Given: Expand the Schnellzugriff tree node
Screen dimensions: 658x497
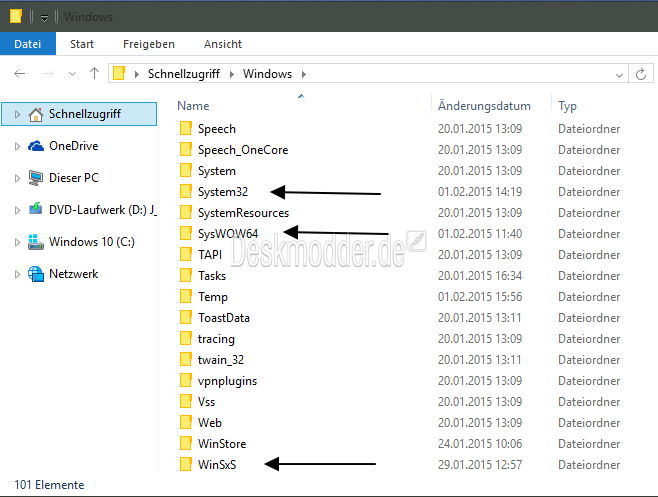Looking at the screenshot, I should pos(17,114).
